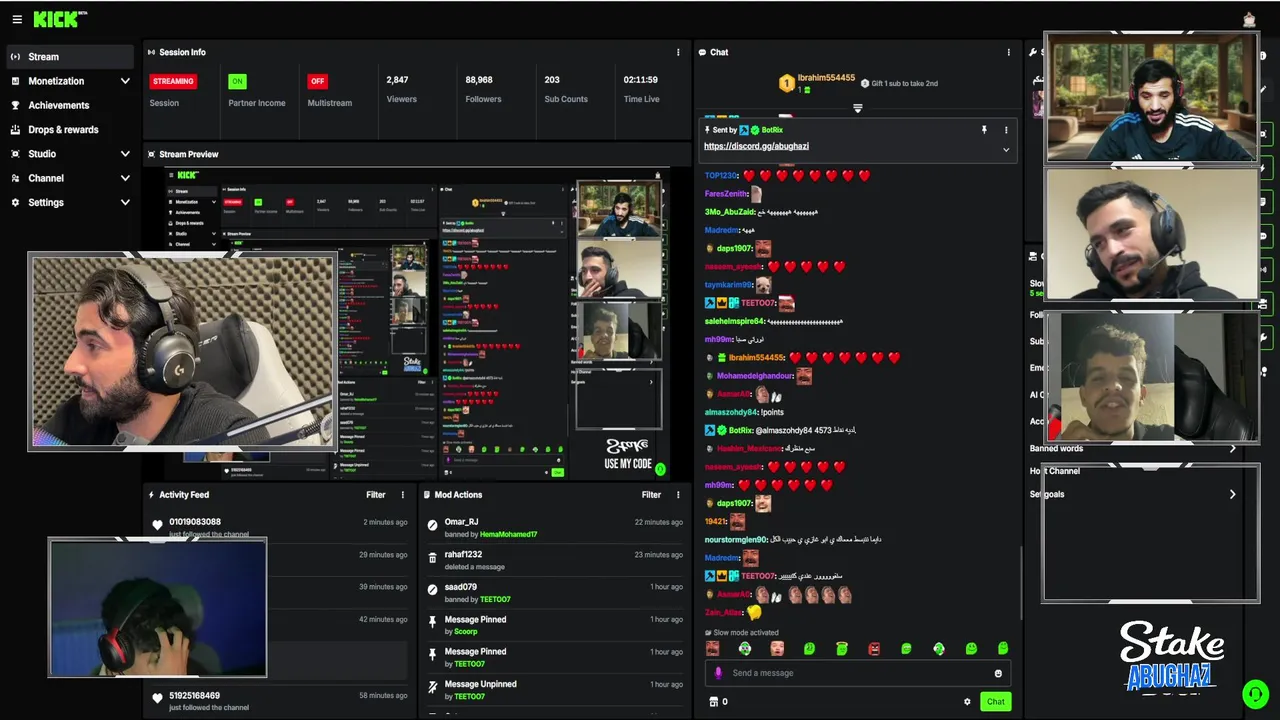Open the Session Info three-dot menu
The image size is (1280, 720).
(x=678, y=52)
